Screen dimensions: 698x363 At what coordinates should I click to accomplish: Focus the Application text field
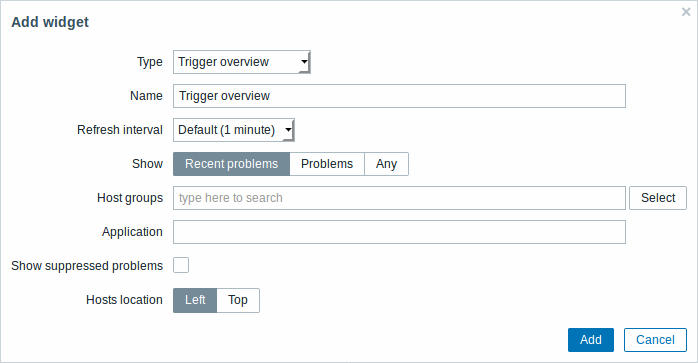click(x=399, y=232)
